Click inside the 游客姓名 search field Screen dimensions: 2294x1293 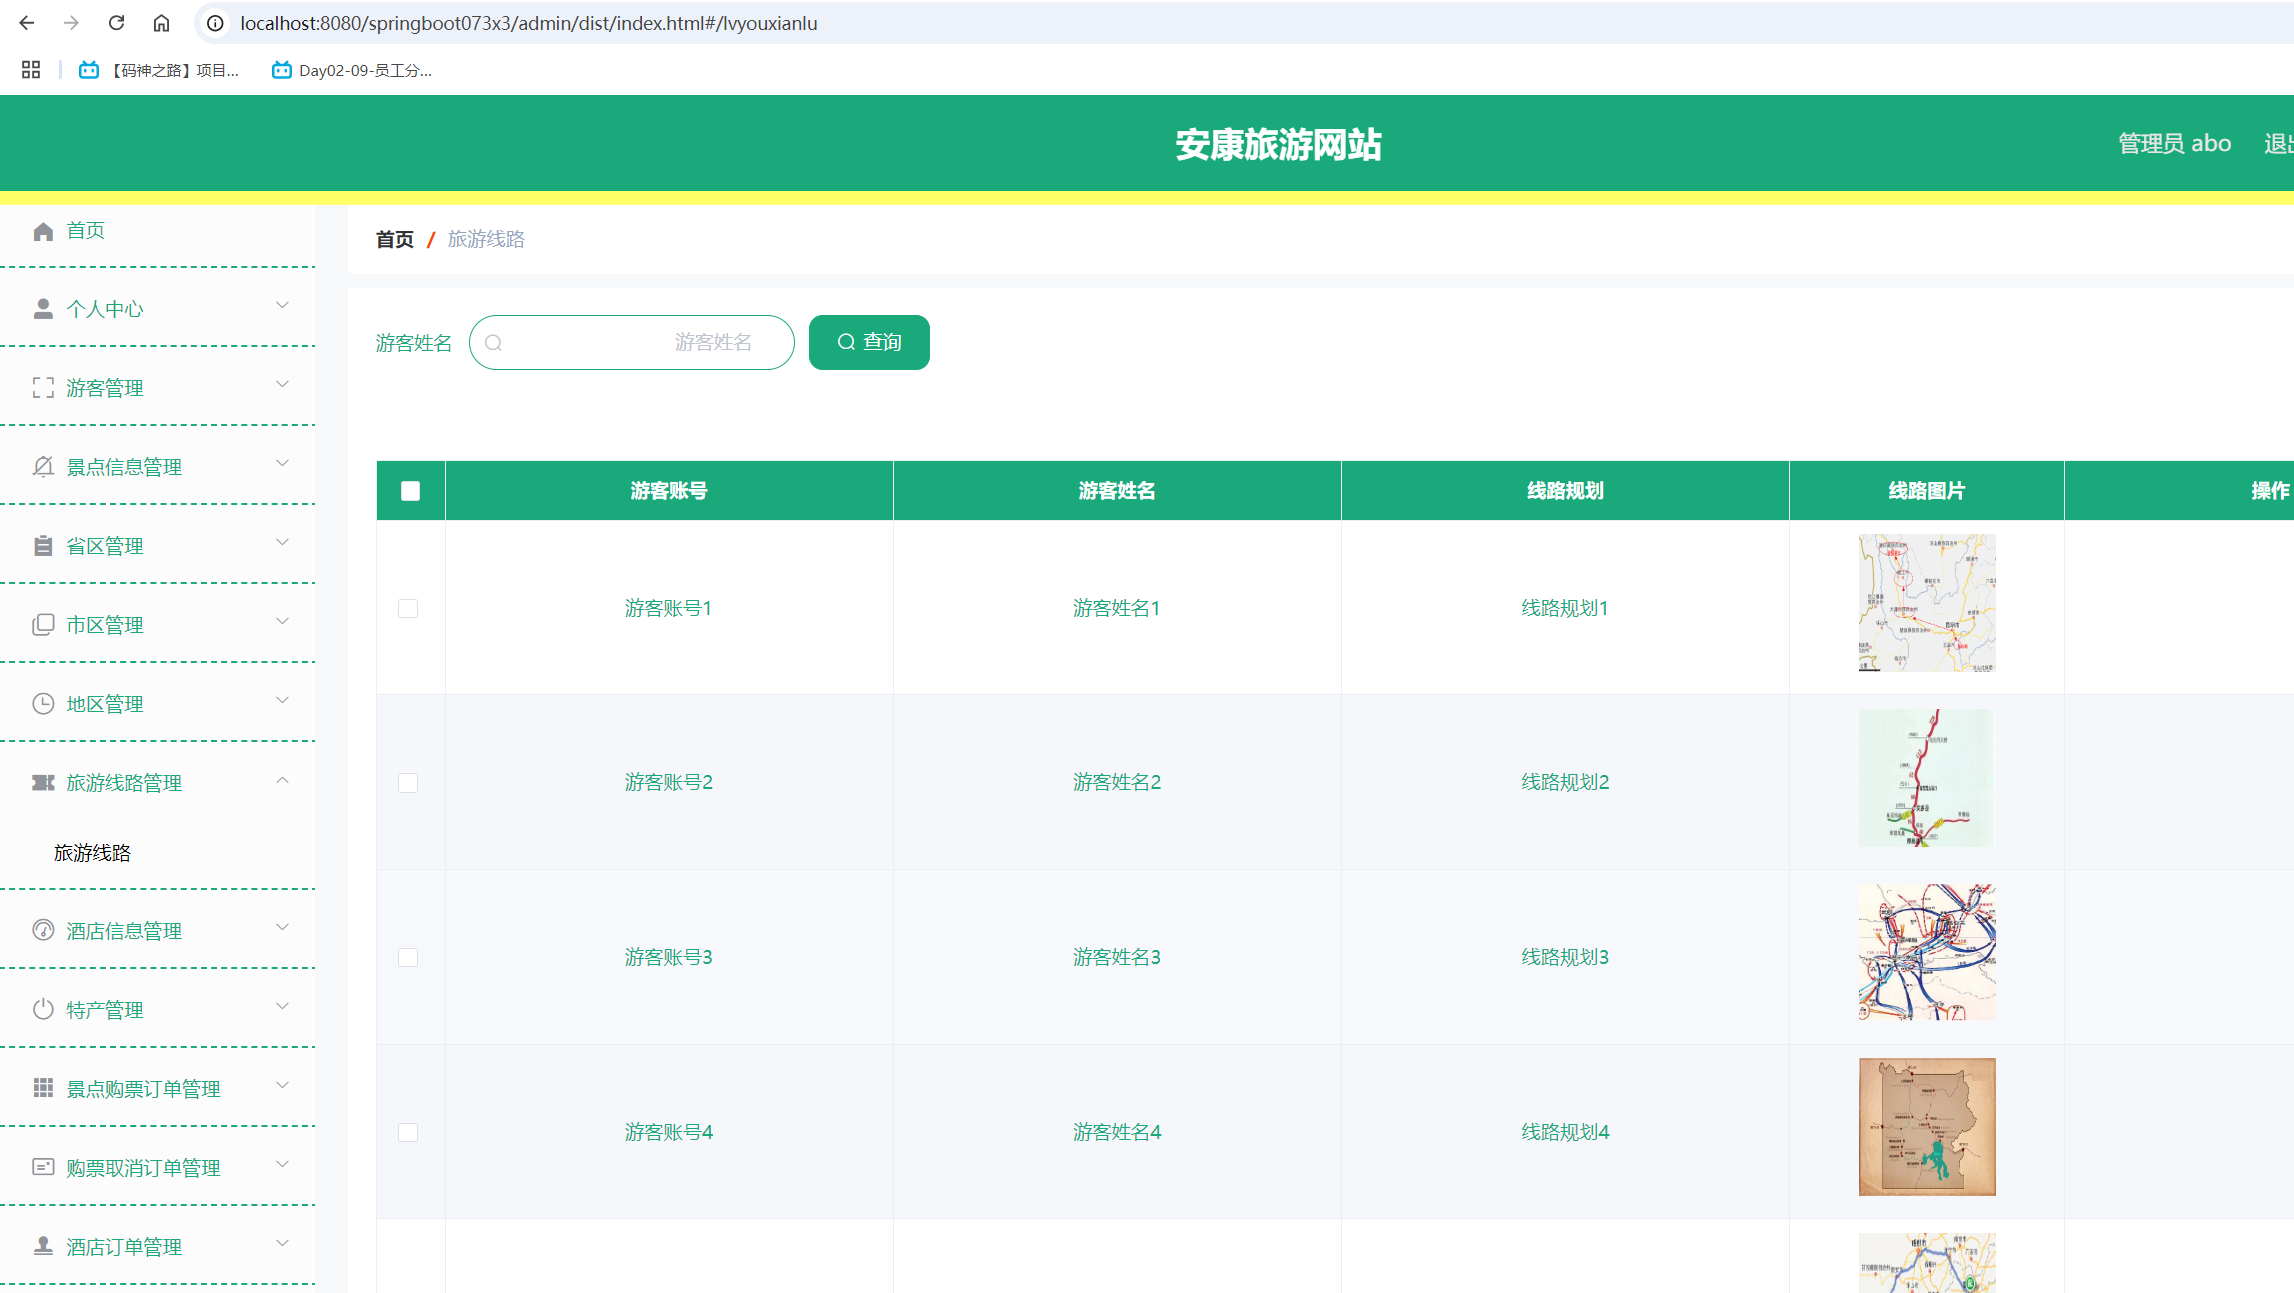pos(632,342)
